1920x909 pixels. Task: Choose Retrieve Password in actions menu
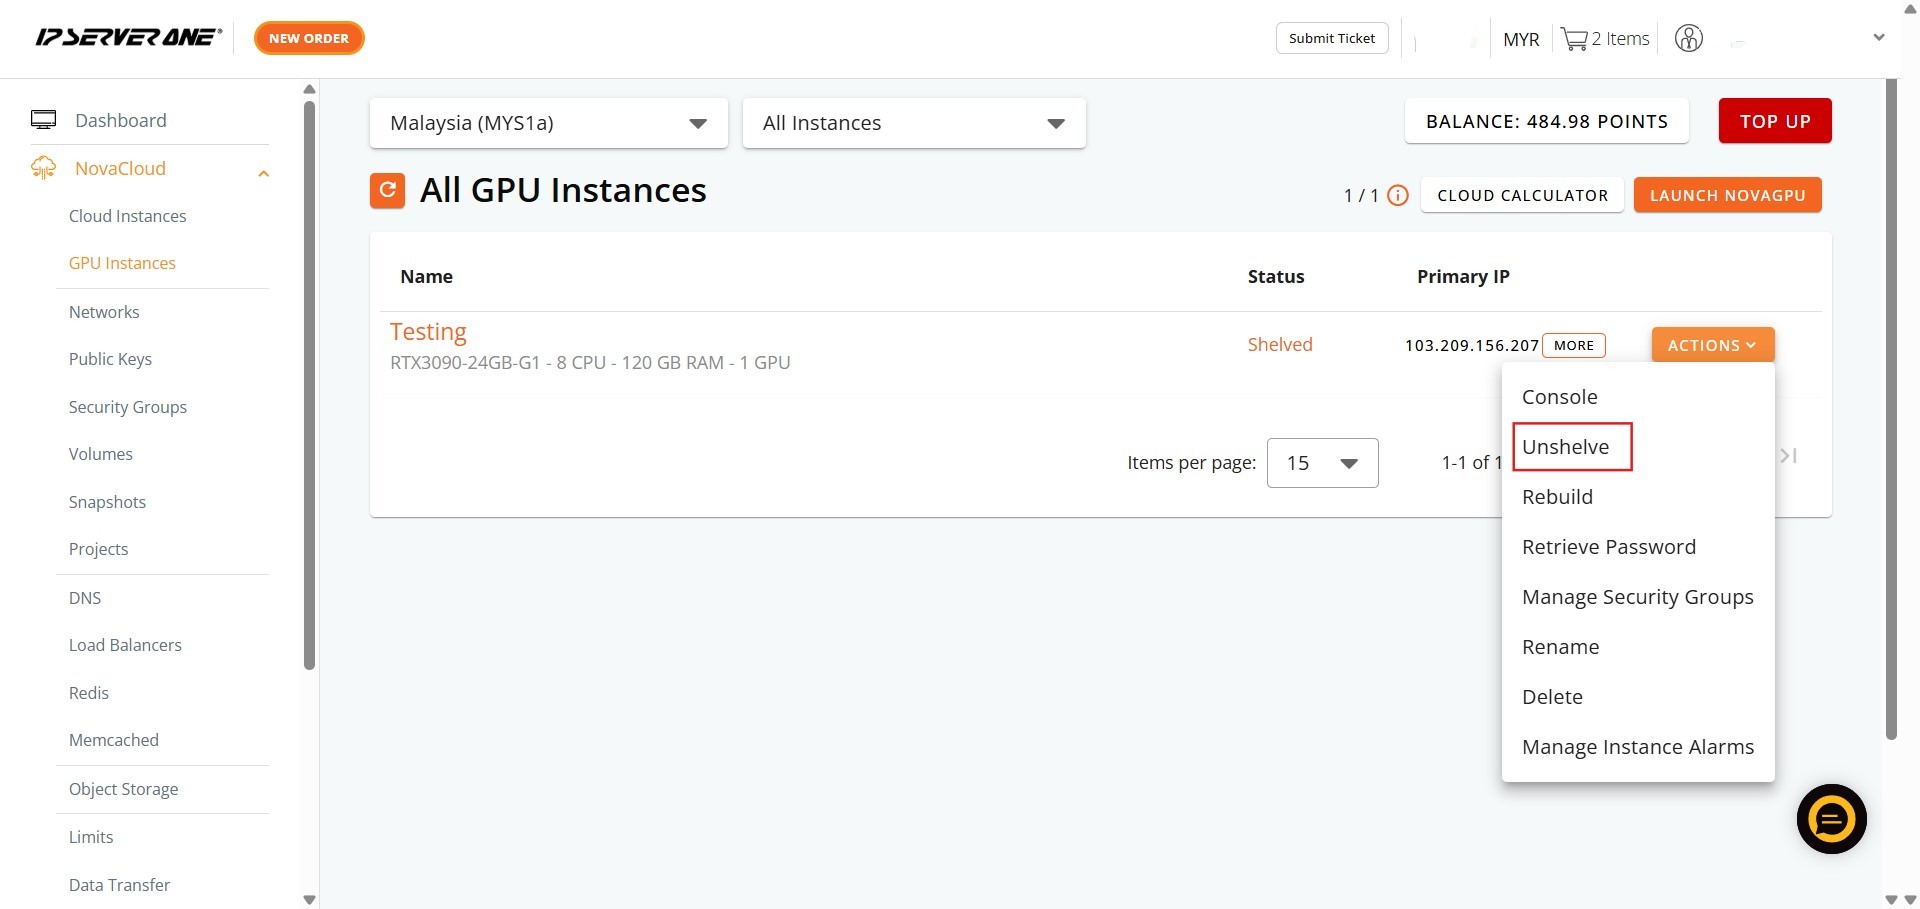tap(1608, 547)
